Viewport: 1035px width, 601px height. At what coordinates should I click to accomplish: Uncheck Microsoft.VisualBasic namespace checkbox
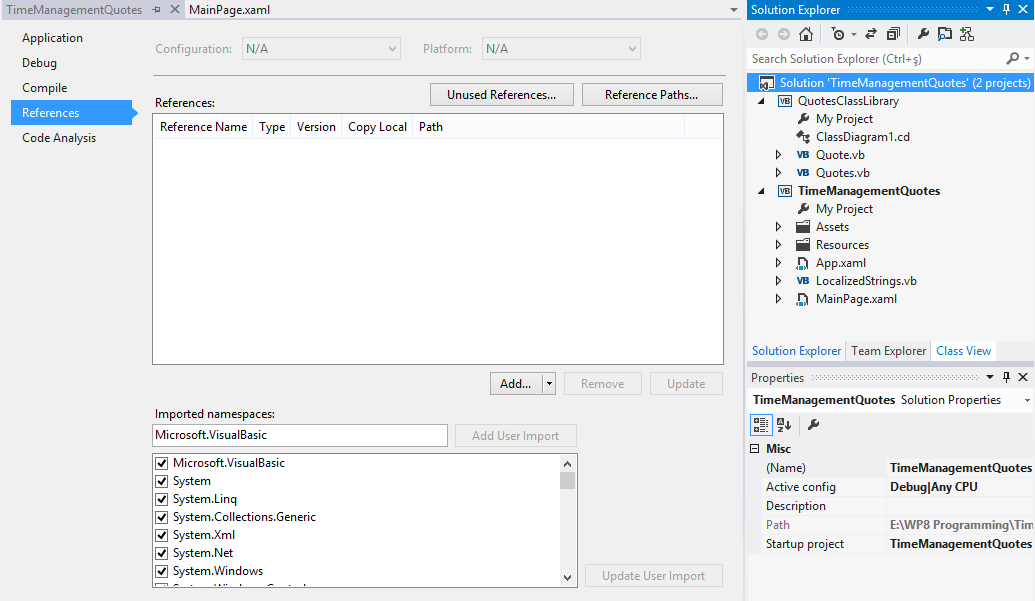[x=162, y=463]
